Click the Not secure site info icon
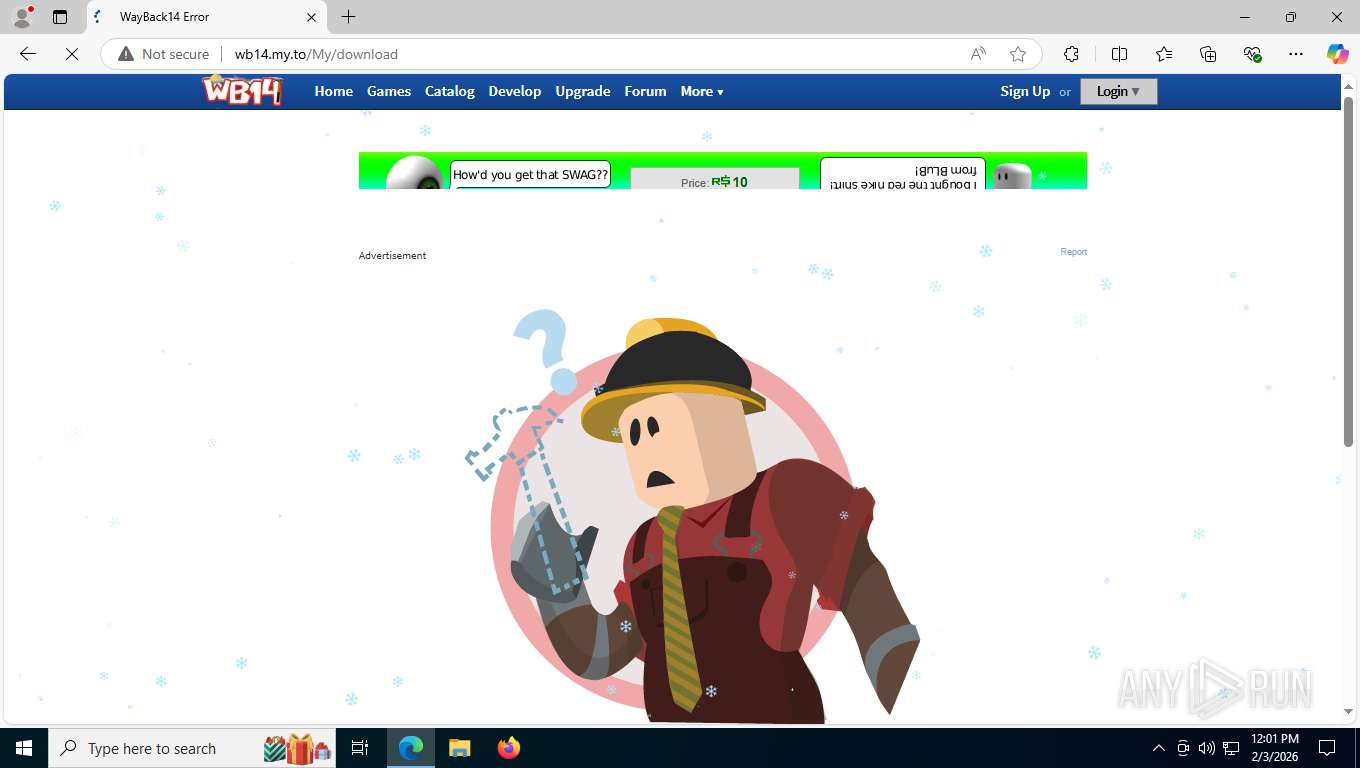This screenshot has width=1360, height=768. coord(164,54)
